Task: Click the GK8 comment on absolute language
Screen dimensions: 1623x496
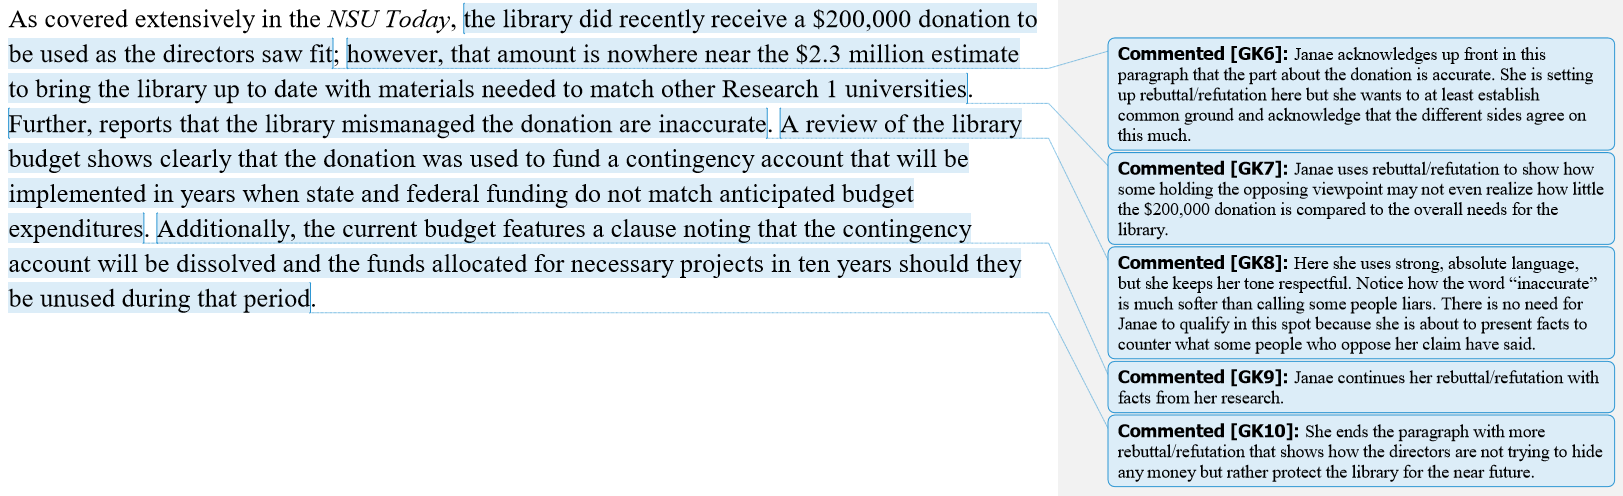Action: pyautogui.click(x=1360, y=304)
